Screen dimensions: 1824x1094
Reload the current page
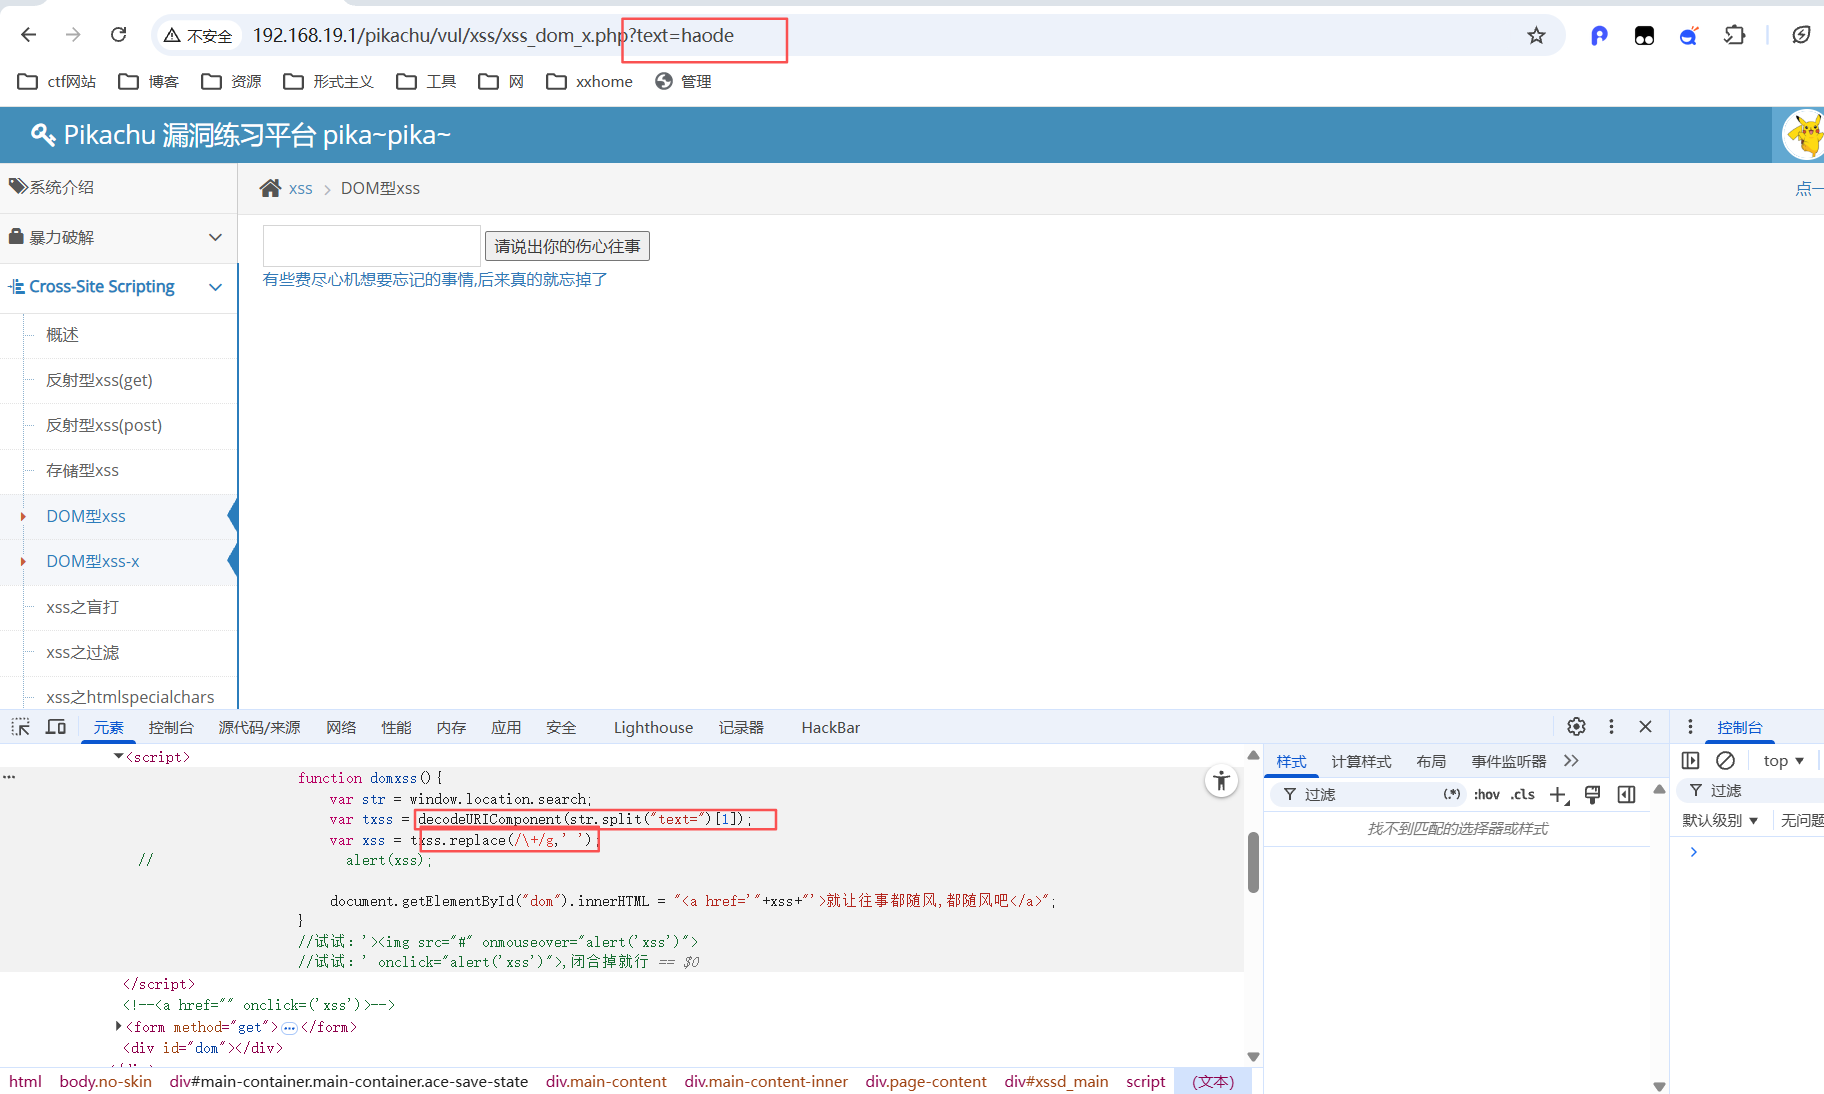[118, 35]
